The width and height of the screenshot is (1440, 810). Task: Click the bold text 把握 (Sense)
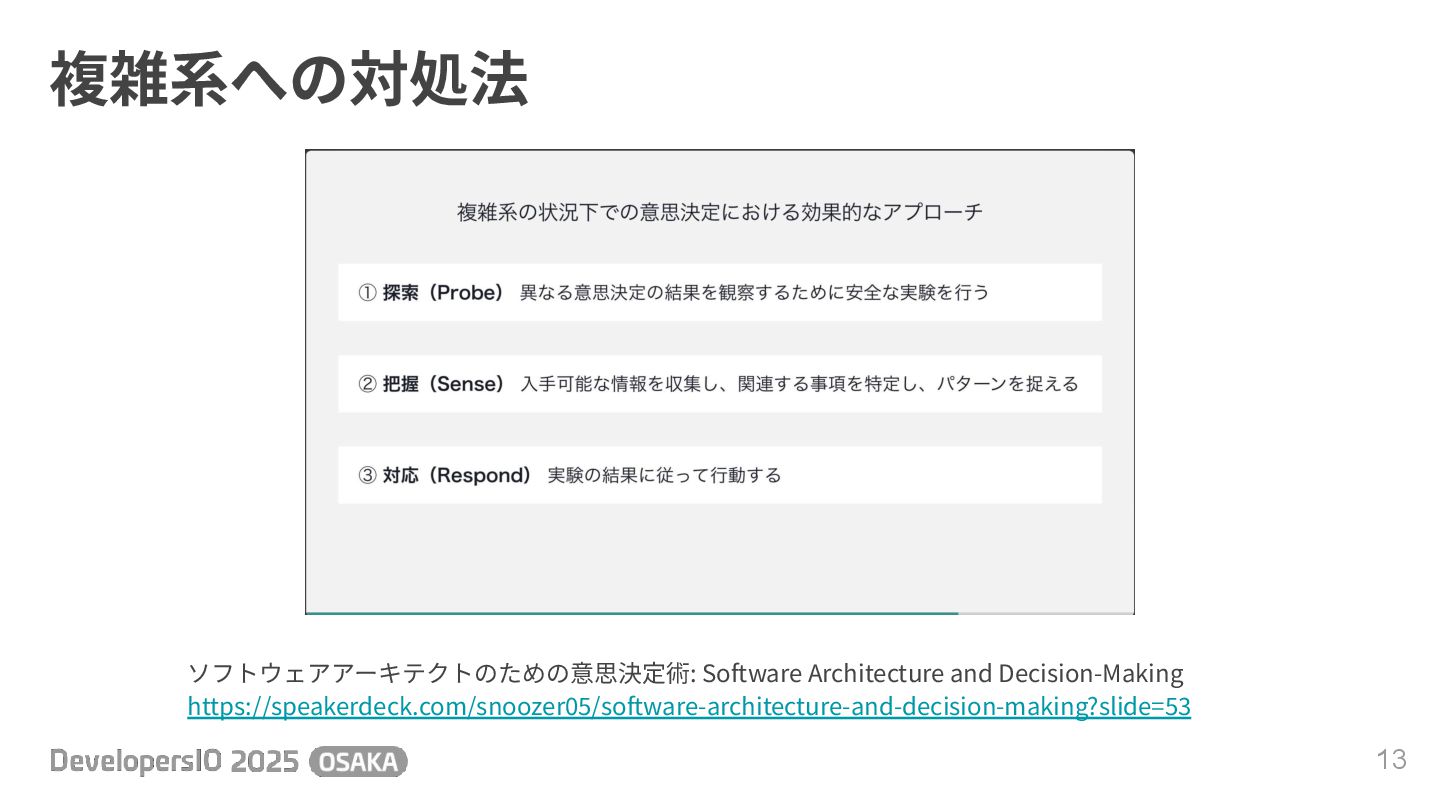pos(445,384)
